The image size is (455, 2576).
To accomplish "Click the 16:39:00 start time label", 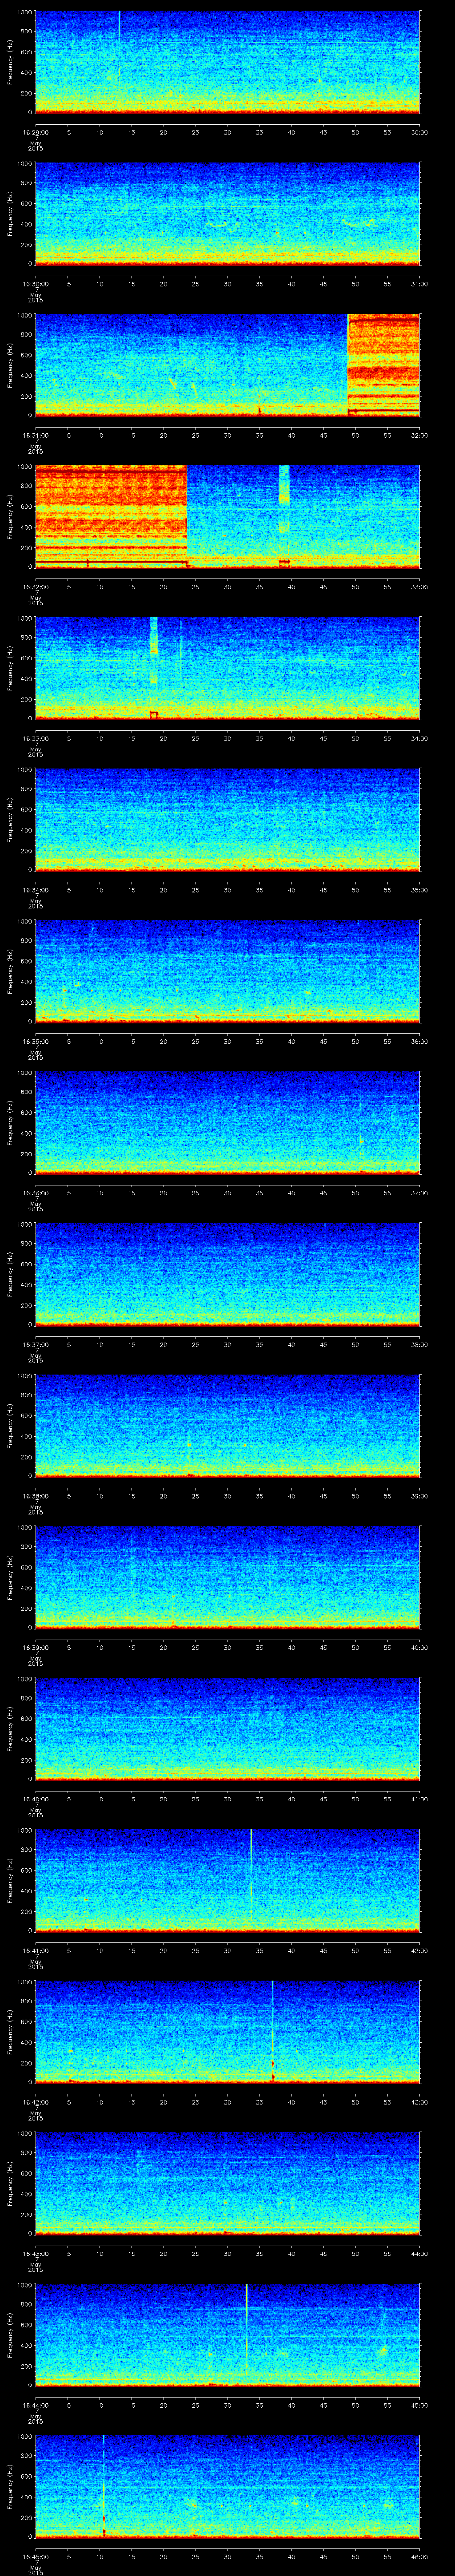I will pos(35,1647).
